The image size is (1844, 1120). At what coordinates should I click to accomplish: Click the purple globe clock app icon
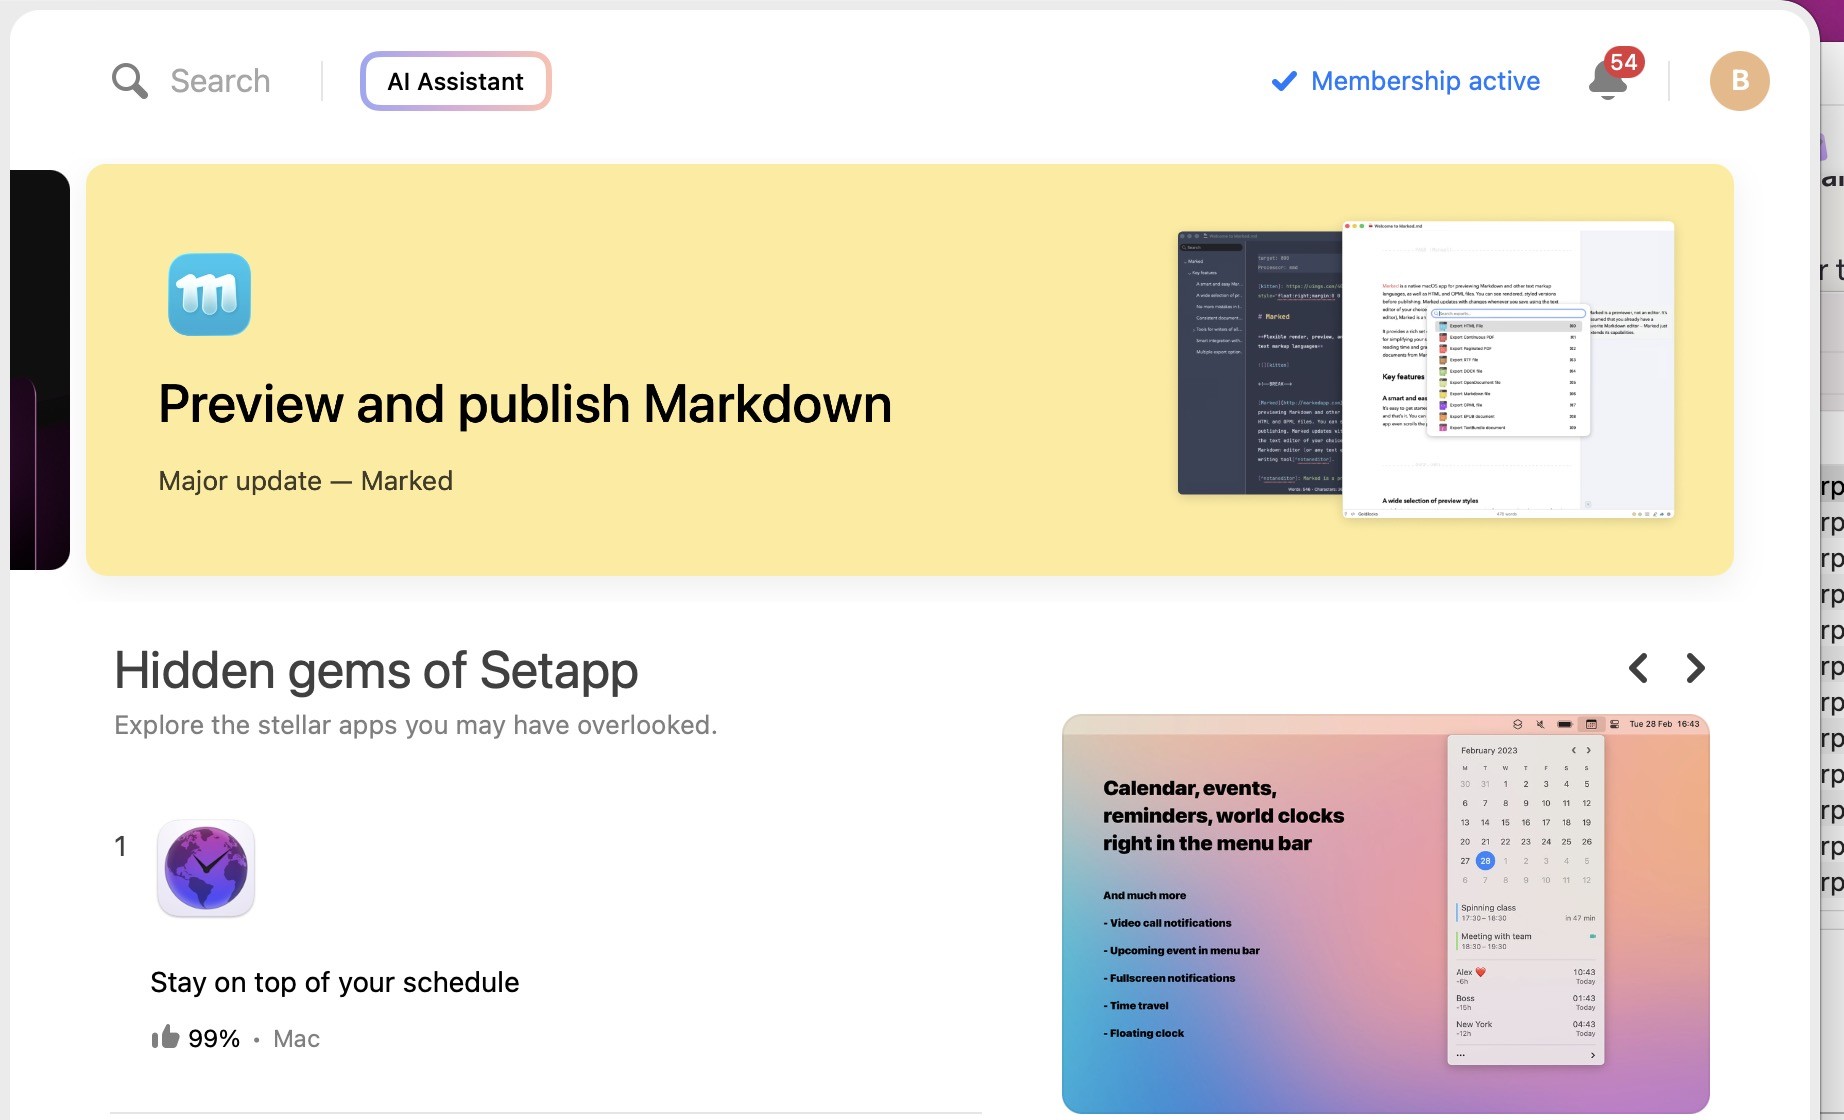(206, 868)
